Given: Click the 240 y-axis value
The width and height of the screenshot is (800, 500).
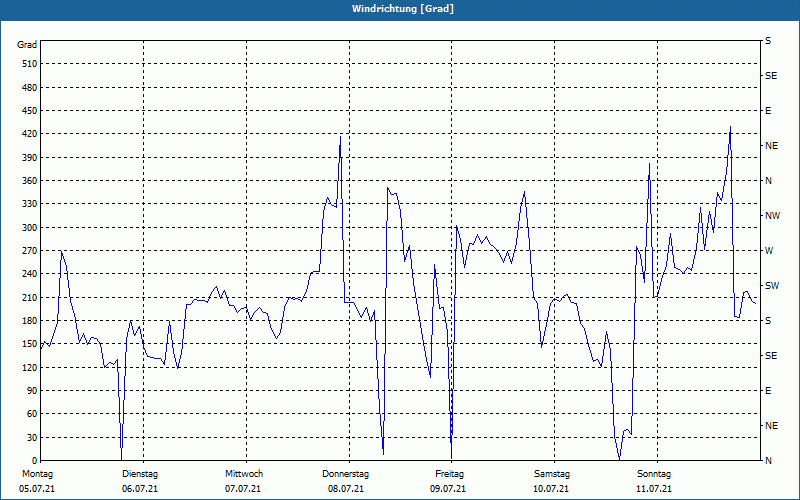Looking at the screenshot, I should pos(30,274).
